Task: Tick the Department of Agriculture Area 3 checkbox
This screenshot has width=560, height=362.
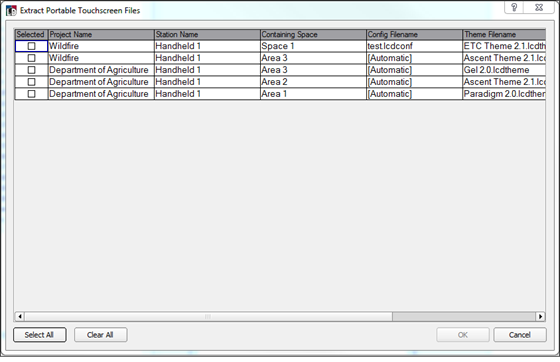Action: click(x=31, y=70)
